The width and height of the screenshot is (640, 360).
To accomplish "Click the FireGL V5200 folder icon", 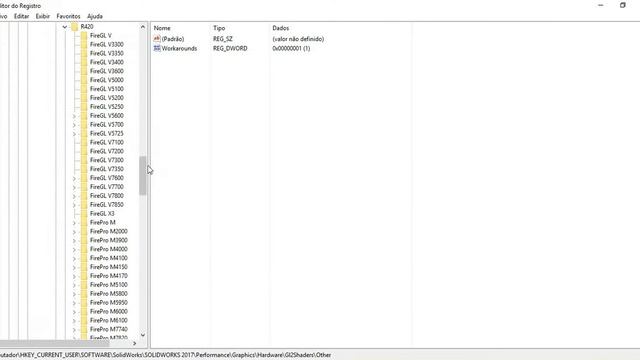I will (x=84, y=98).
